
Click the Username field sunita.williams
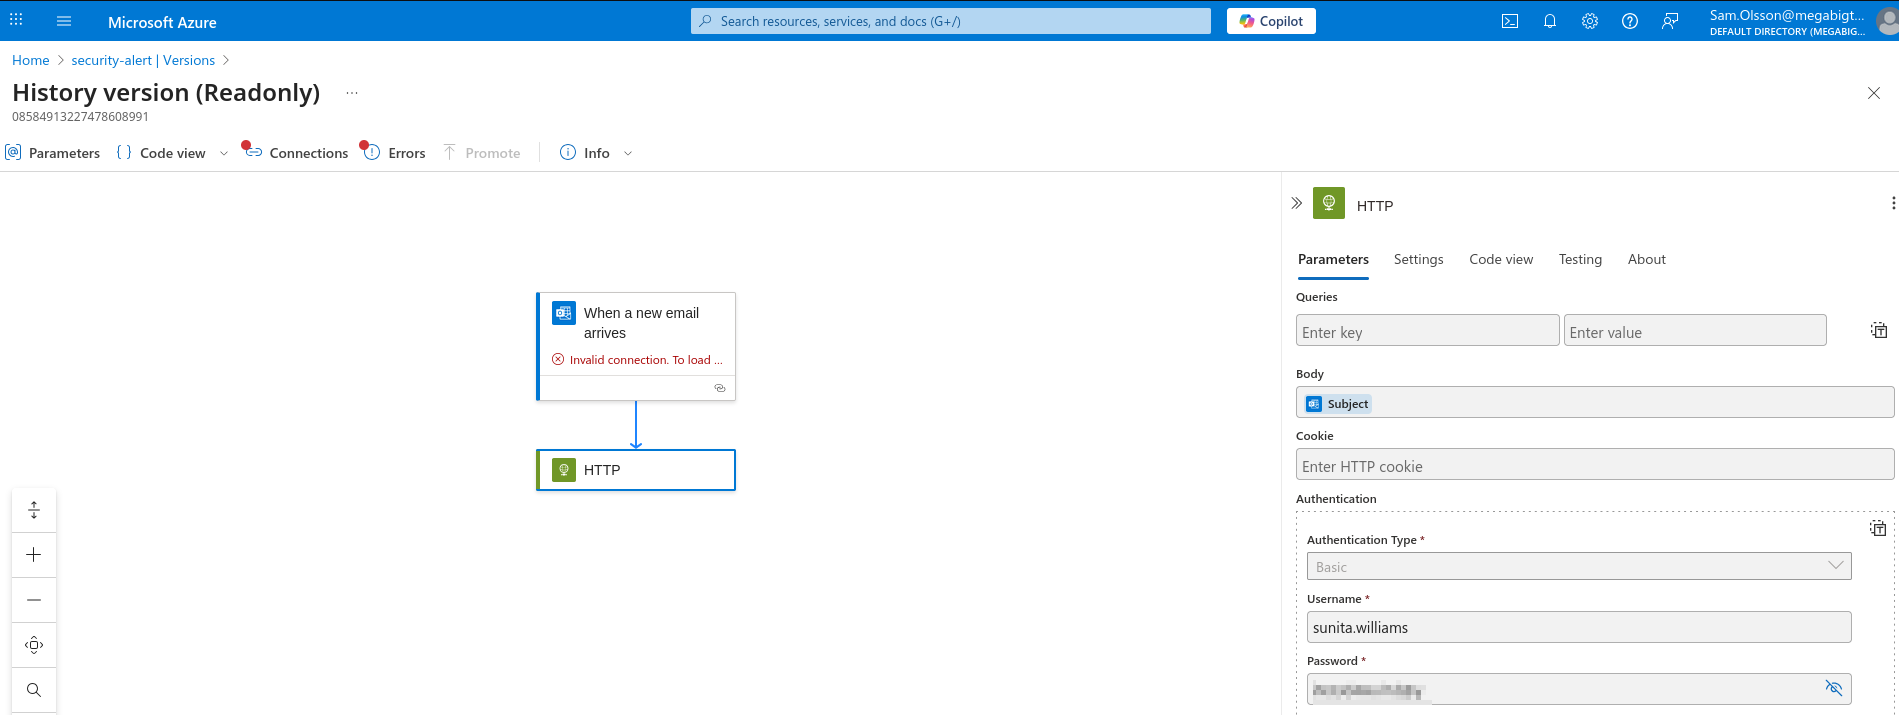(x=1579, y=627)
